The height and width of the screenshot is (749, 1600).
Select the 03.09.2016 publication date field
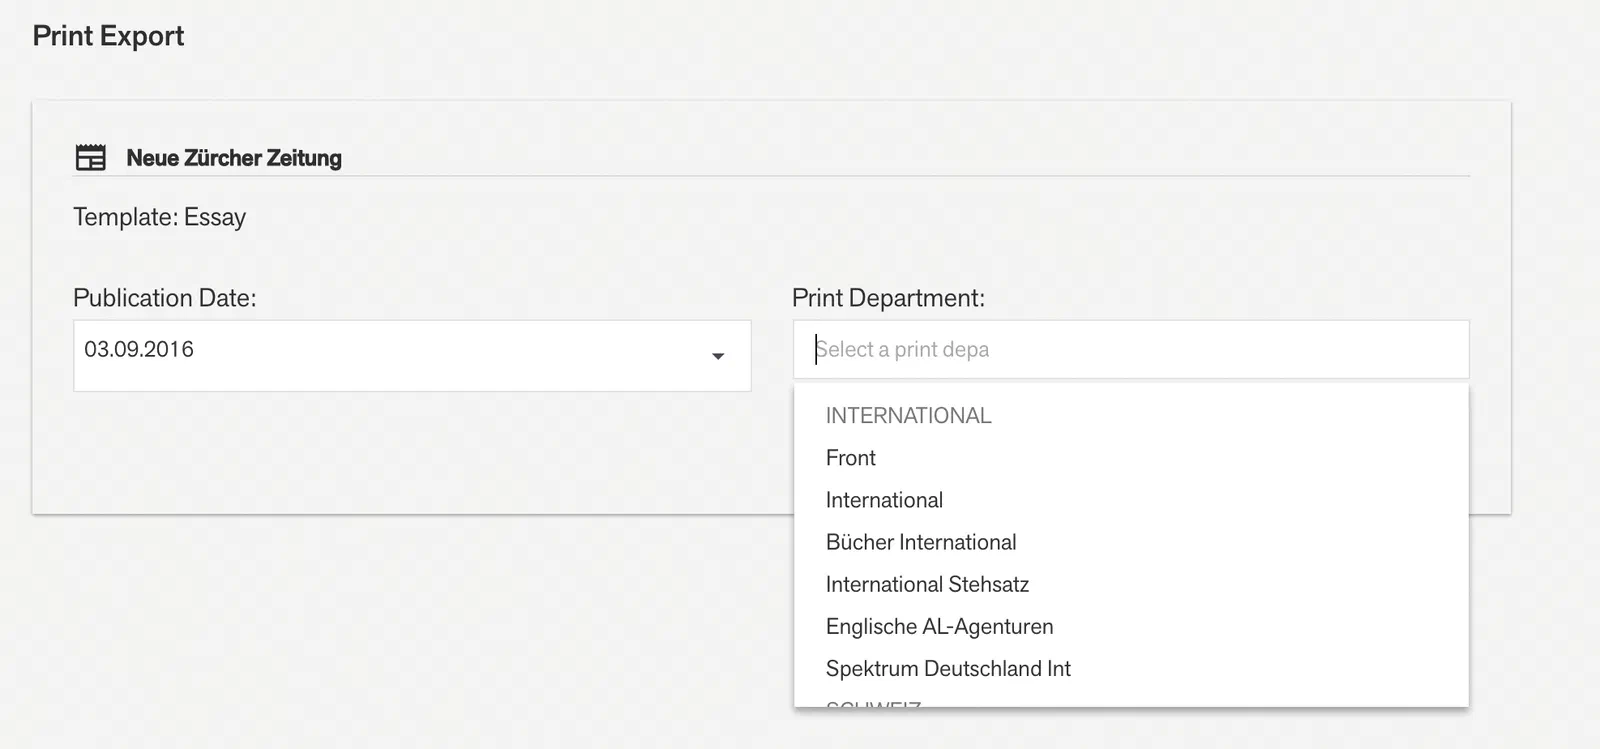(412, 356)
